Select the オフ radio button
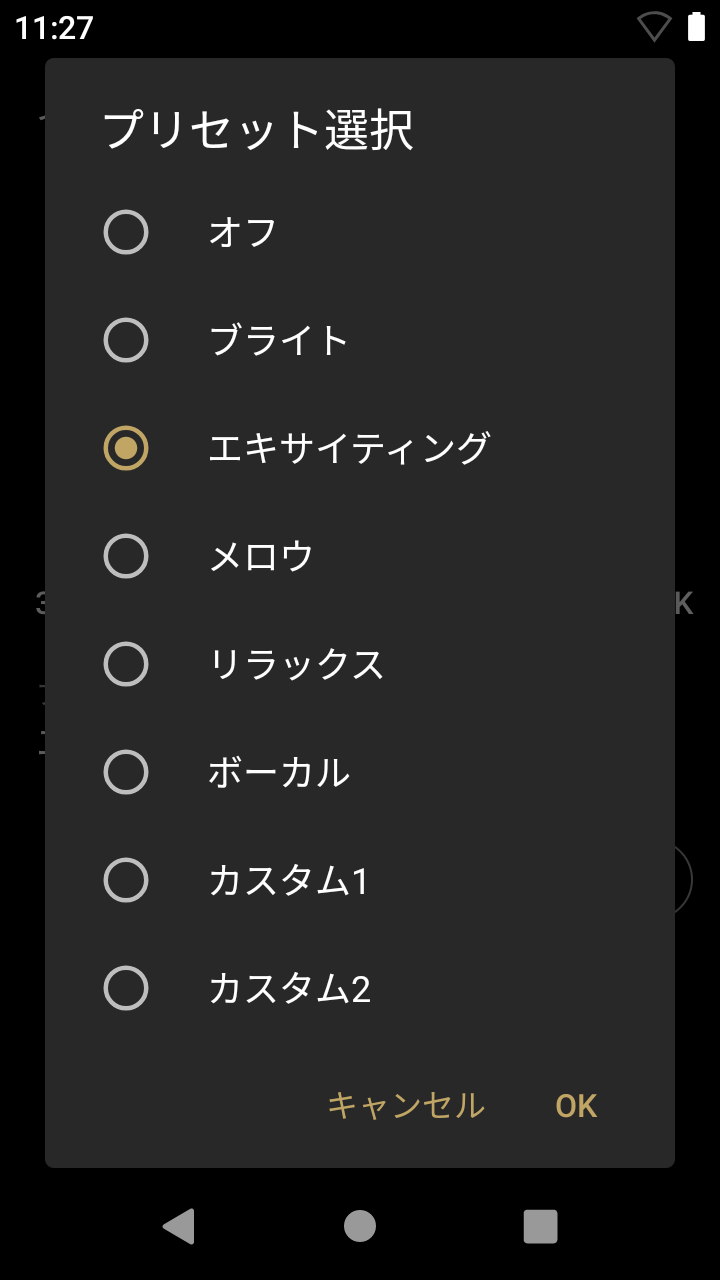This screenshot has width=720, height=1280. (126, 232)
